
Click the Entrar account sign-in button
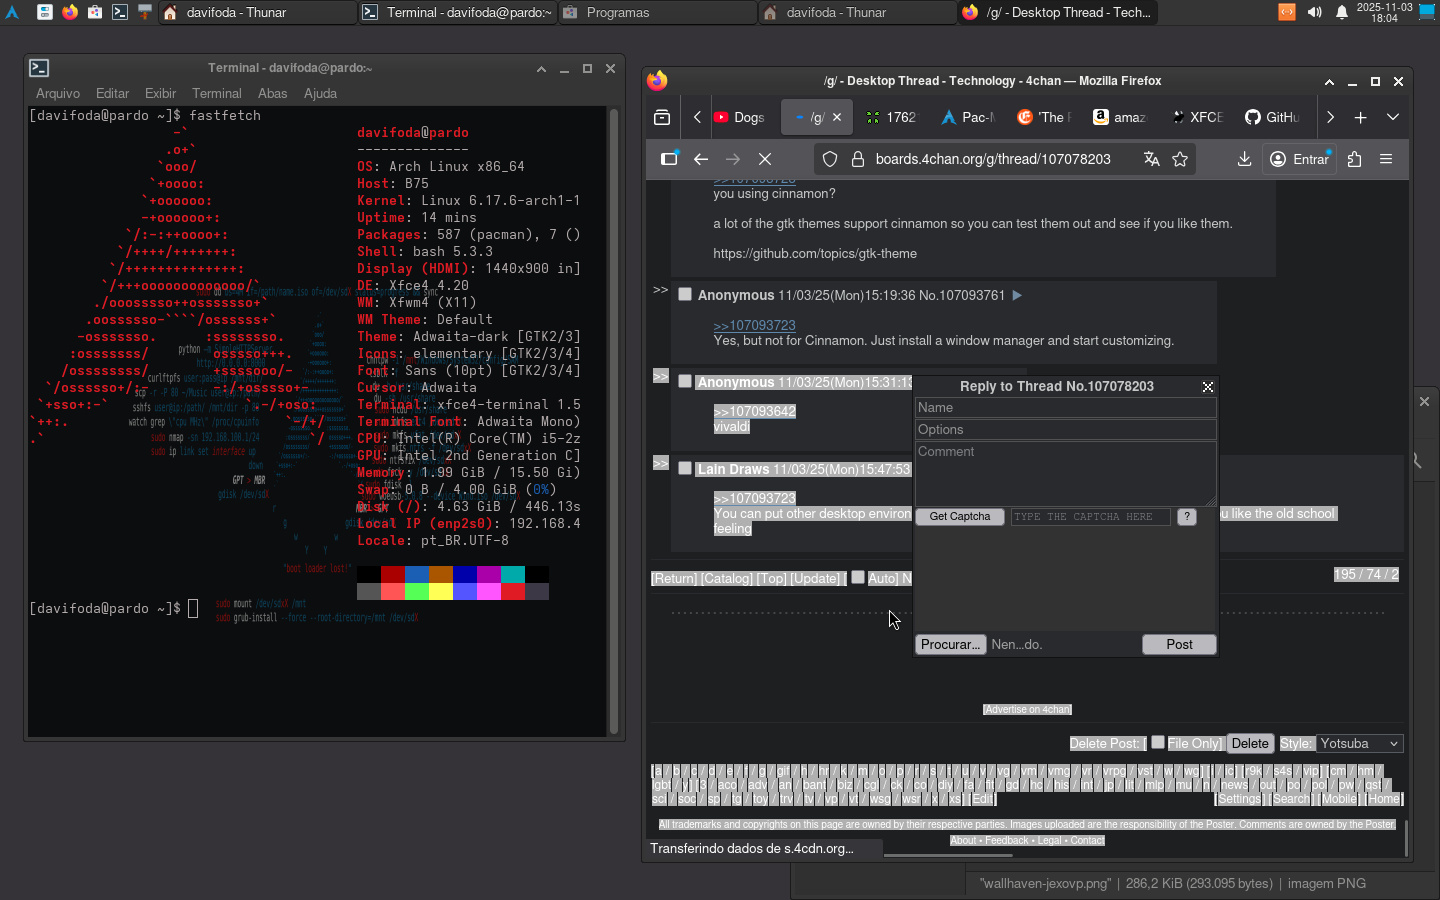click(x=1299, y=159)
